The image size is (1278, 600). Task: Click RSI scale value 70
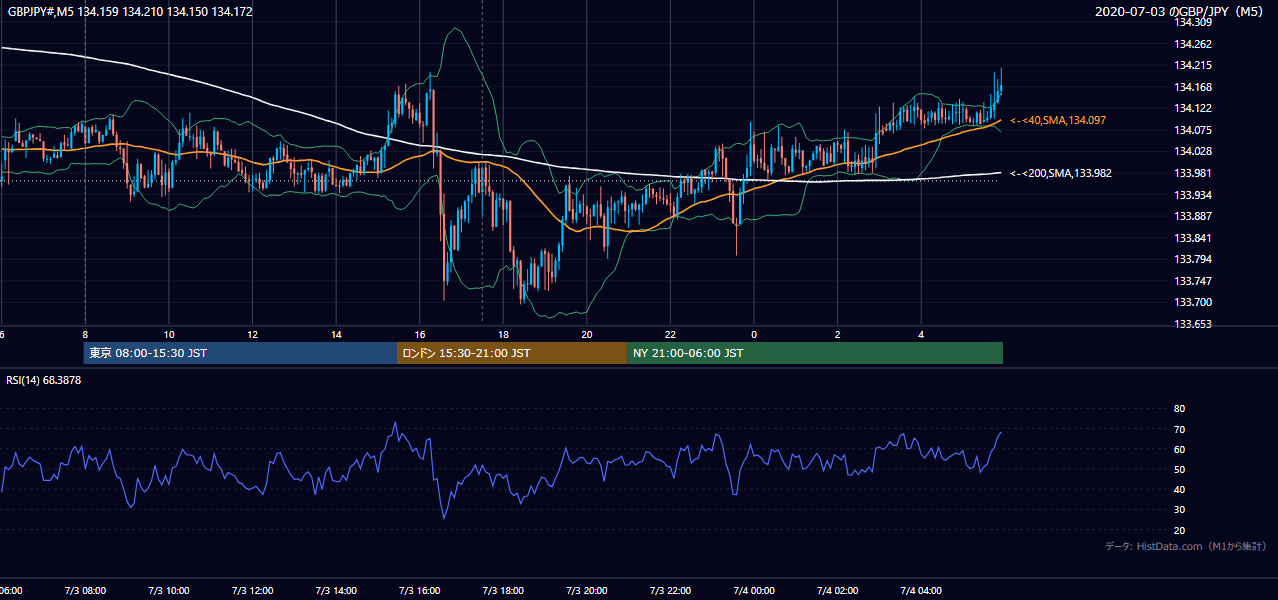tap(1179, 429)
